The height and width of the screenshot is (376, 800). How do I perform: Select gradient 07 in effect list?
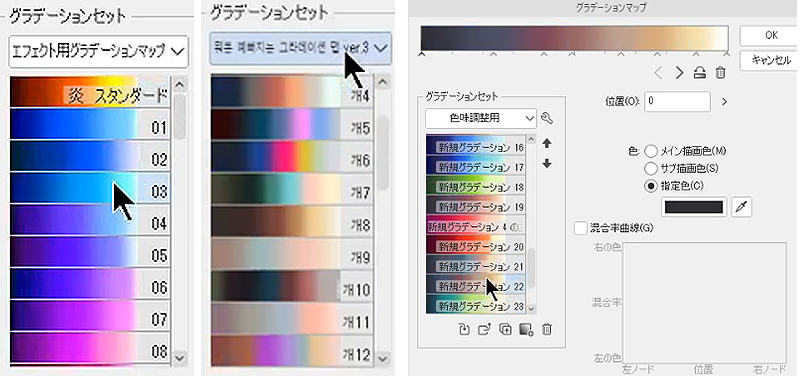tap(90, 317)
